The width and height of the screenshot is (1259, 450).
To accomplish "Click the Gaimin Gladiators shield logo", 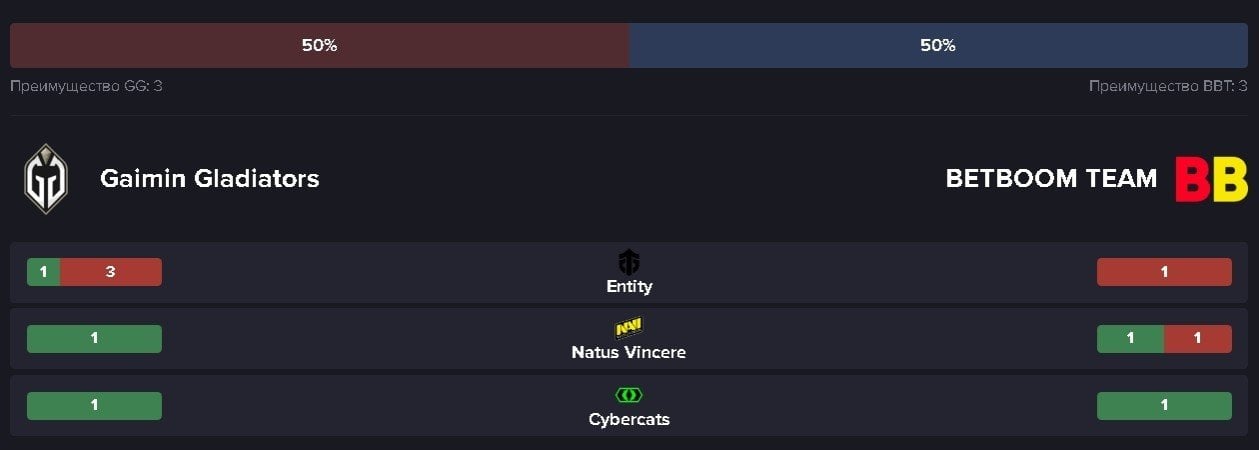I will click(x=45, y=179).
